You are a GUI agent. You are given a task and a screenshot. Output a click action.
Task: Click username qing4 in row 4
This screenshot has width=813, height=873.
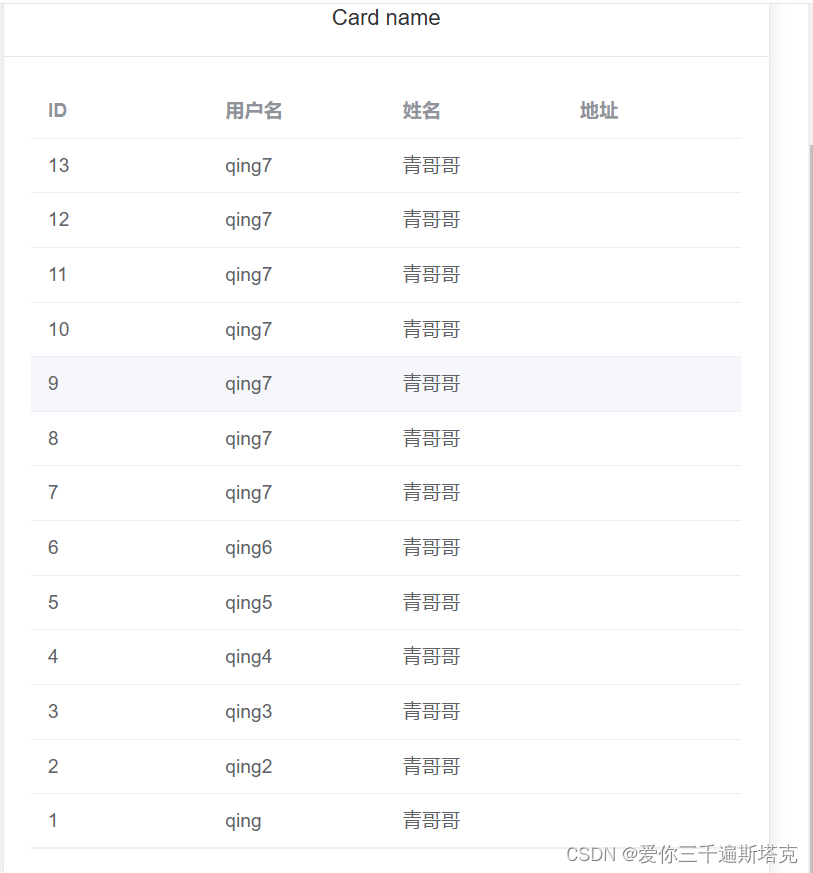(249, 656)
